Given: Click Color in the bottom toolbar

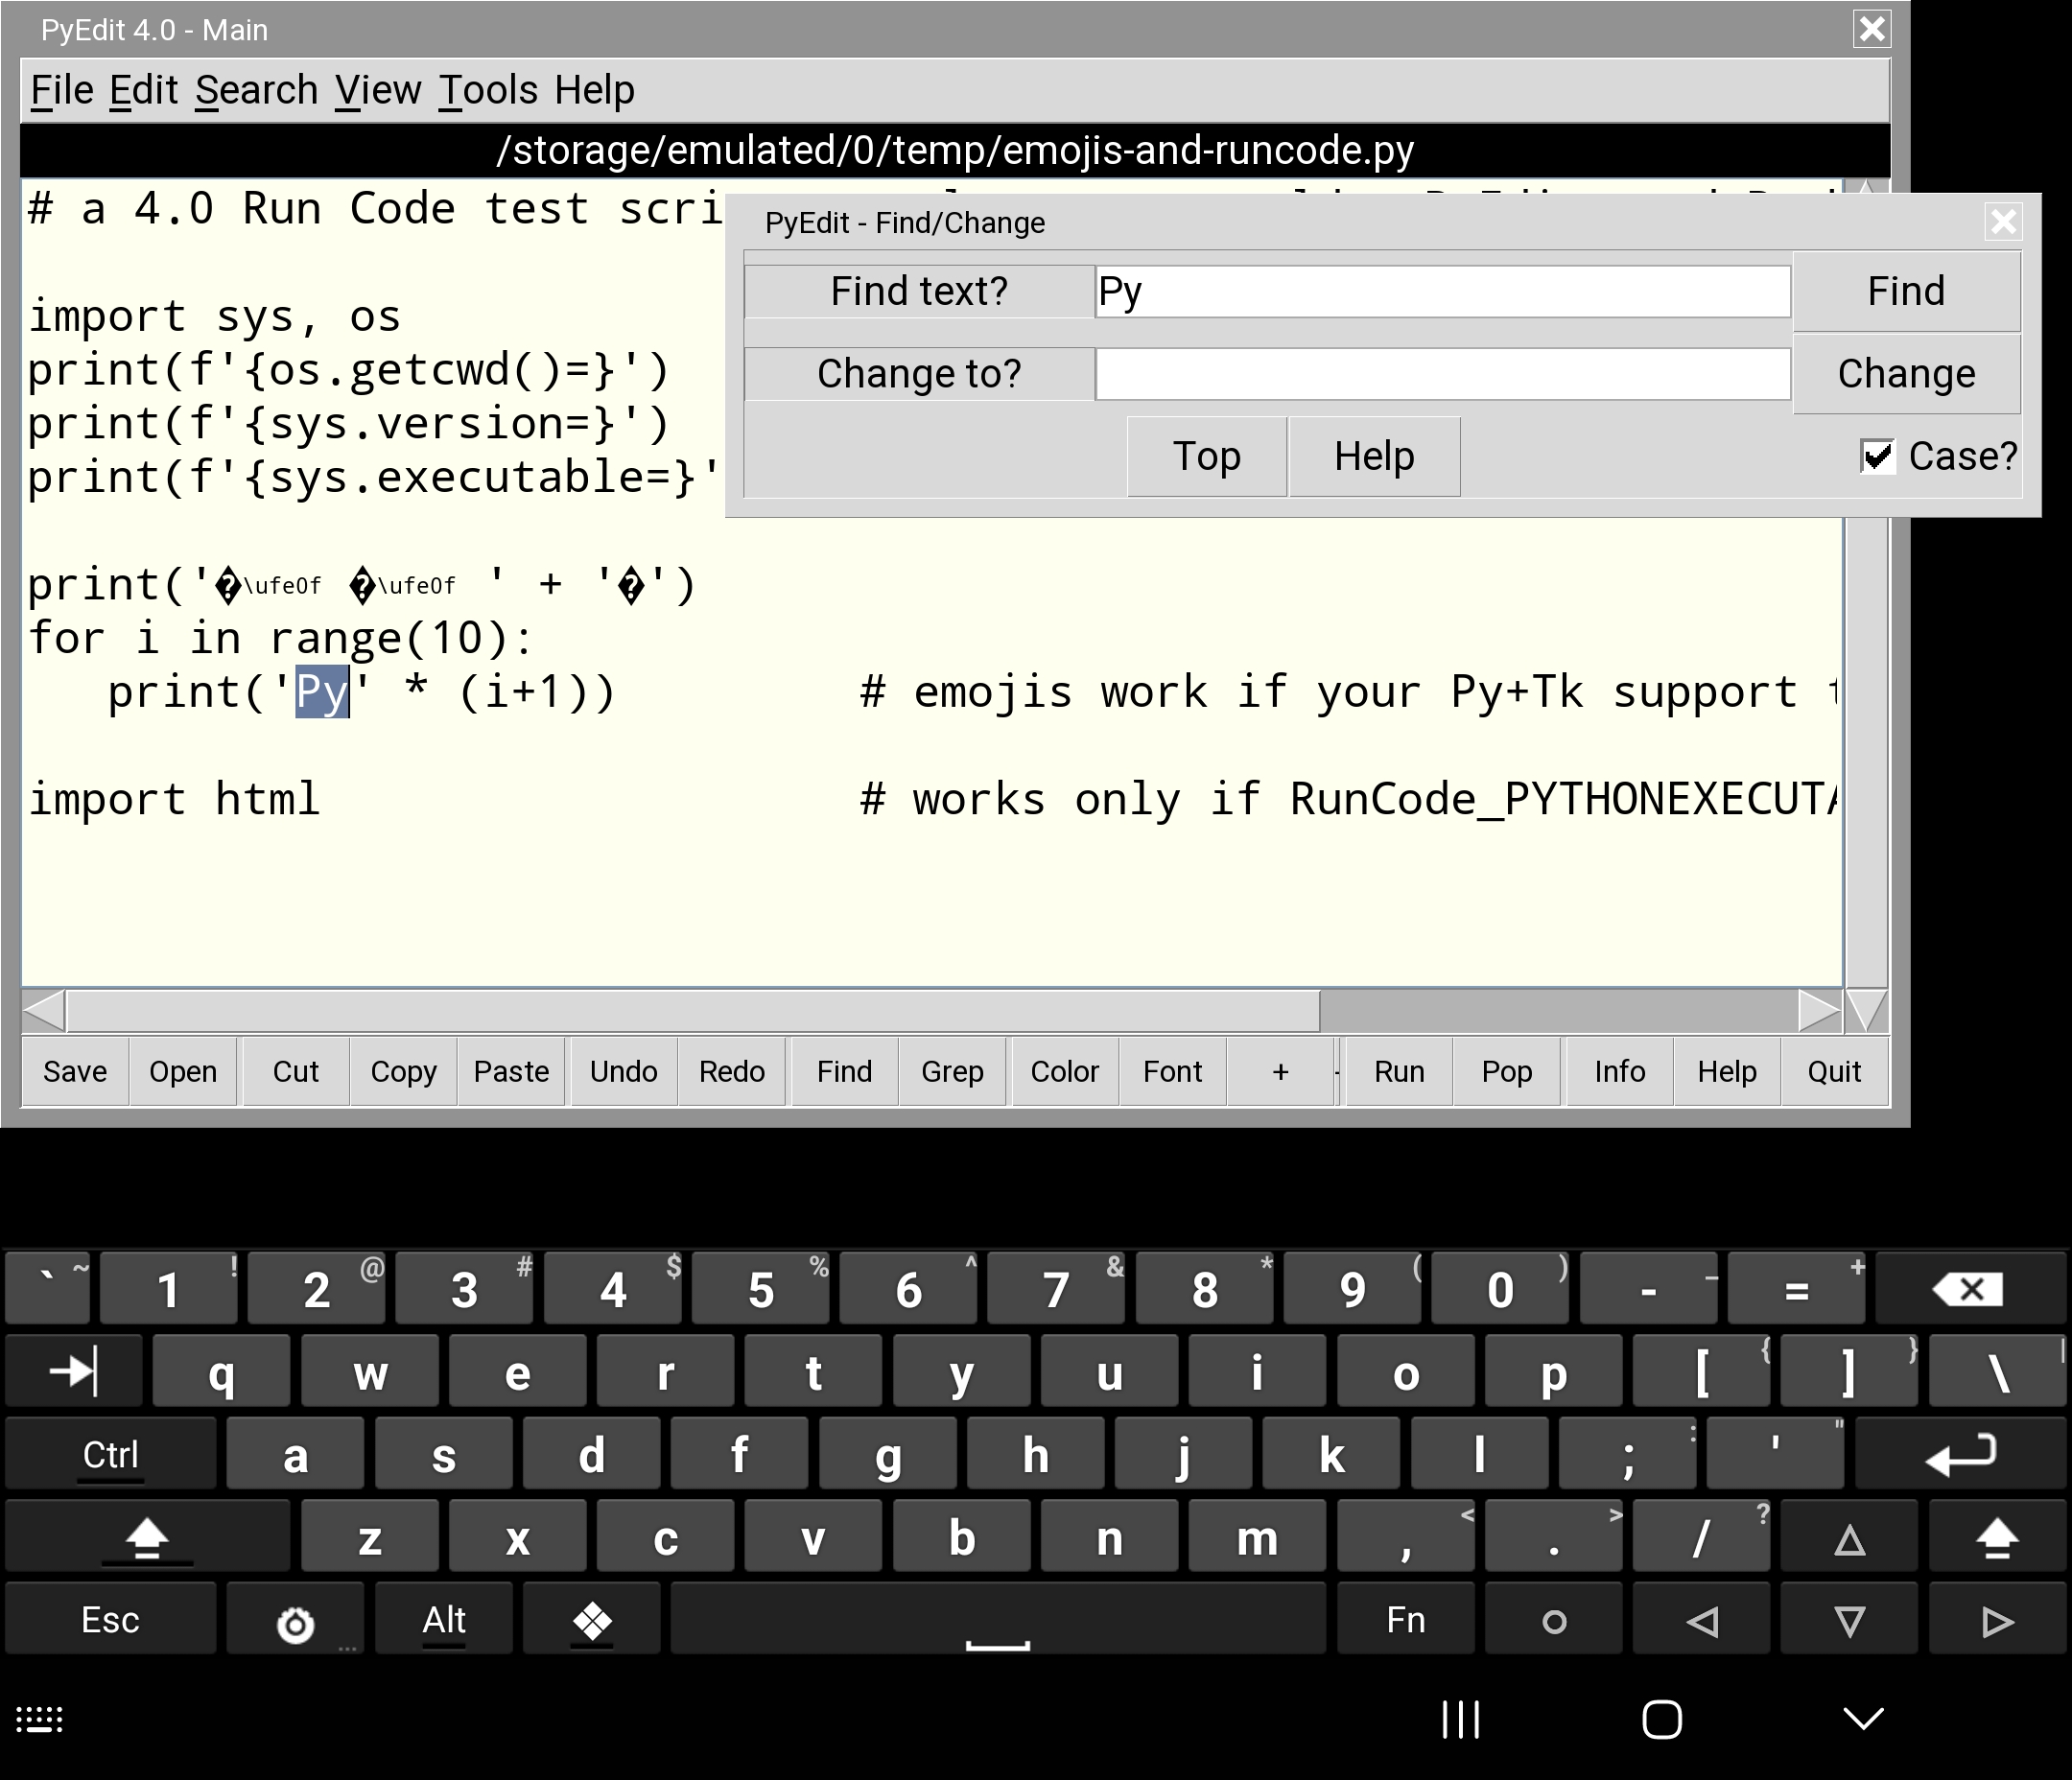Looking at the screenshot, I should tap(1065, 1071).
